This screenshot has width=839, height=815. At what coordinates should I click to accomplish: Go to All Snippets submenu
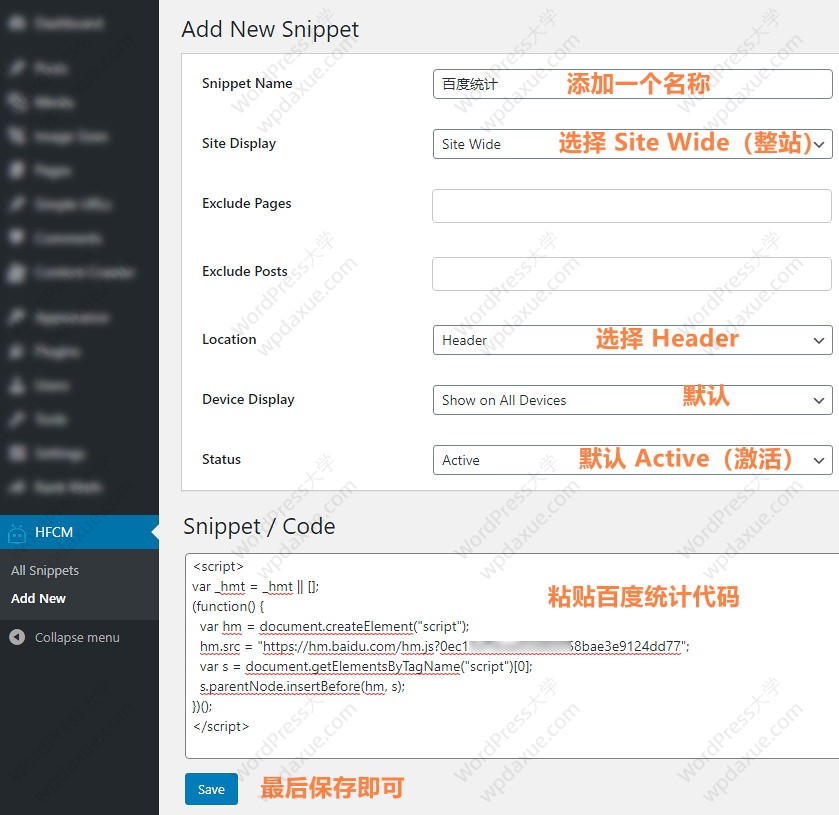[x=45, y=570]
